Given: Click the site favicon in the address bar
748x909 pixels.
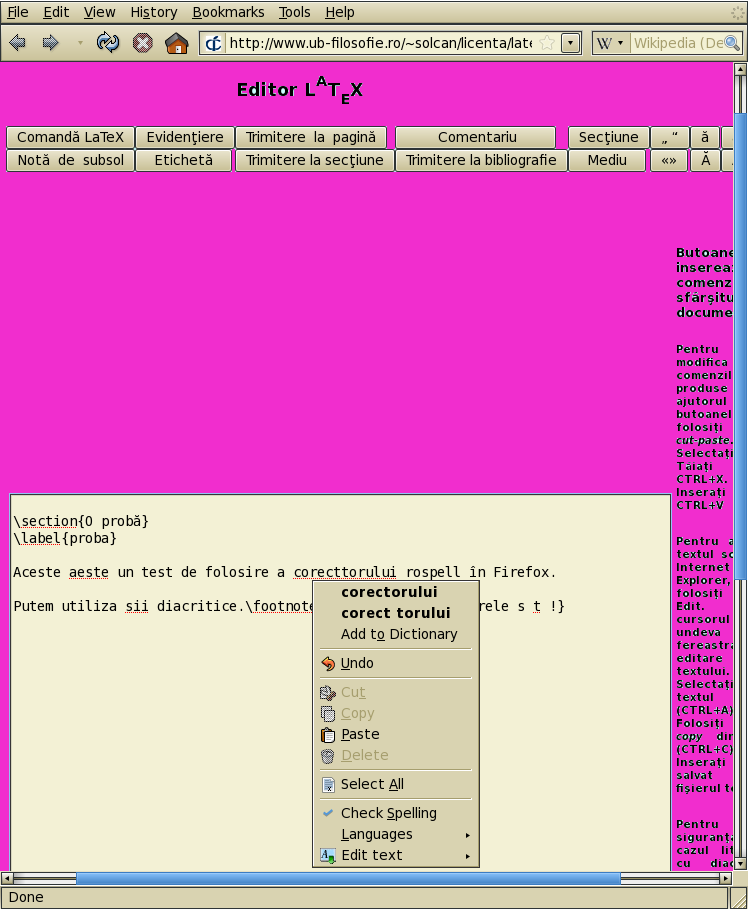Looking at the screenshot, I should (213, 43).
